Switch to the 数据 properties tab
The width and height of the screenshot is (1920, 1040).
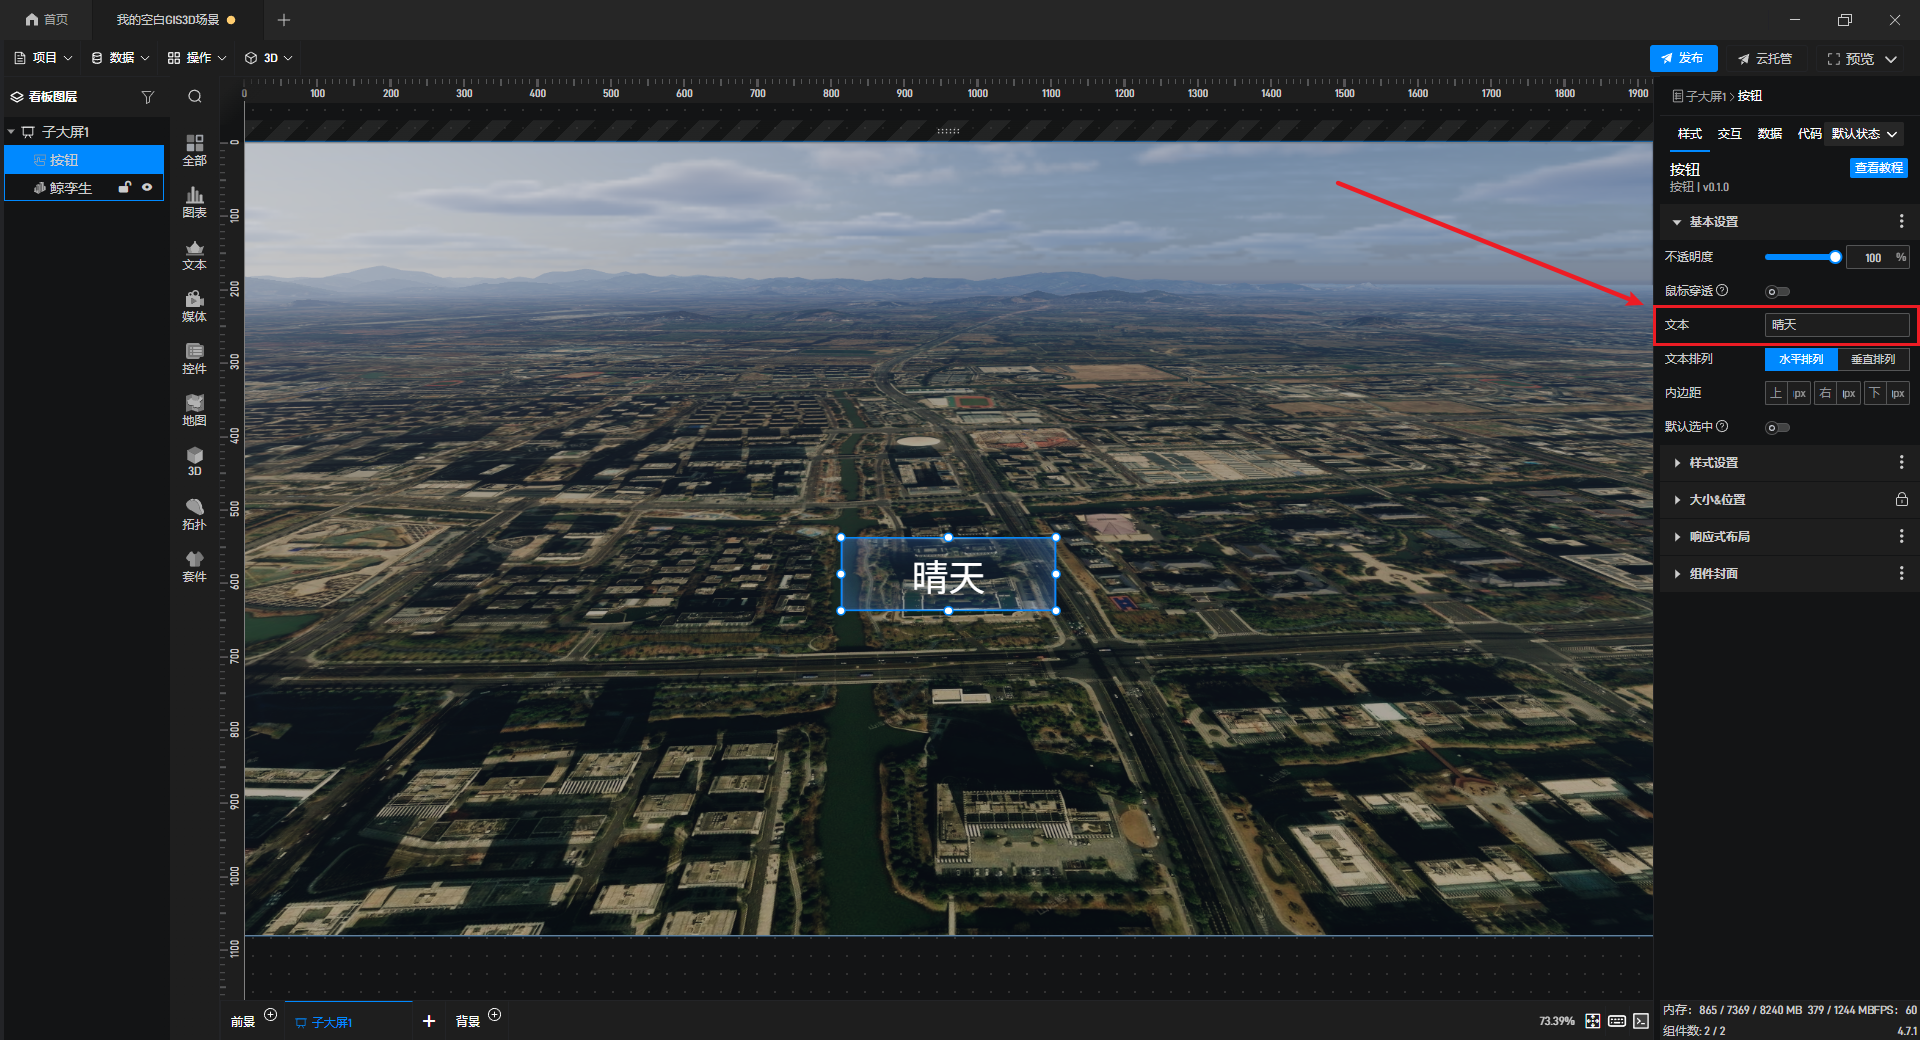(x=1770, y=134)
